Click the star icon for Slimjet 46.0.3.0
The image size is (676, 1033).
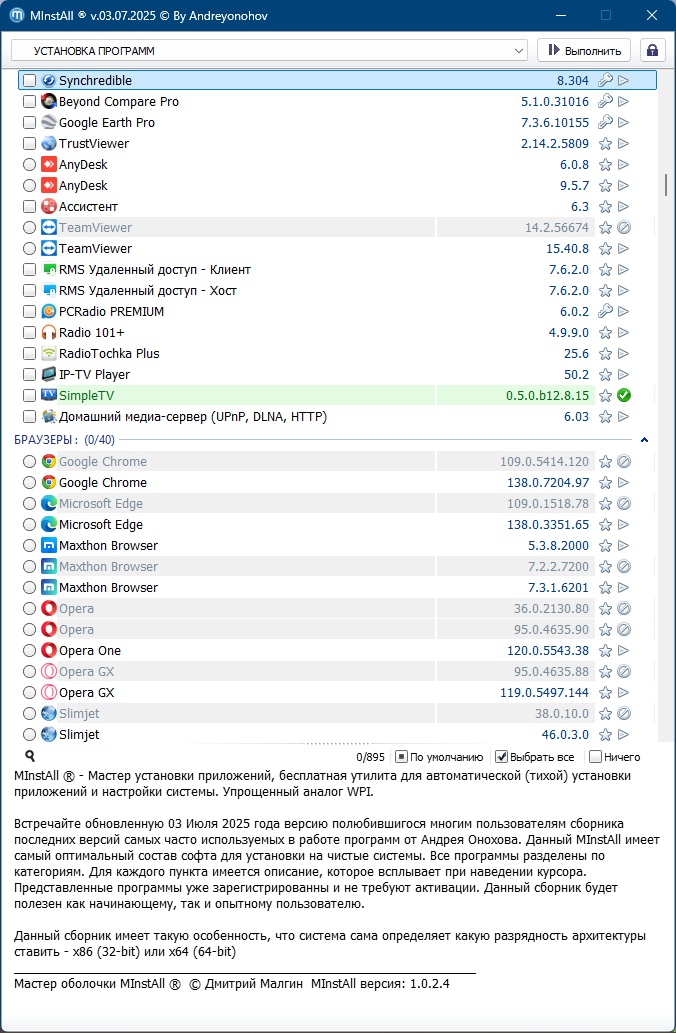click(605, 735)
